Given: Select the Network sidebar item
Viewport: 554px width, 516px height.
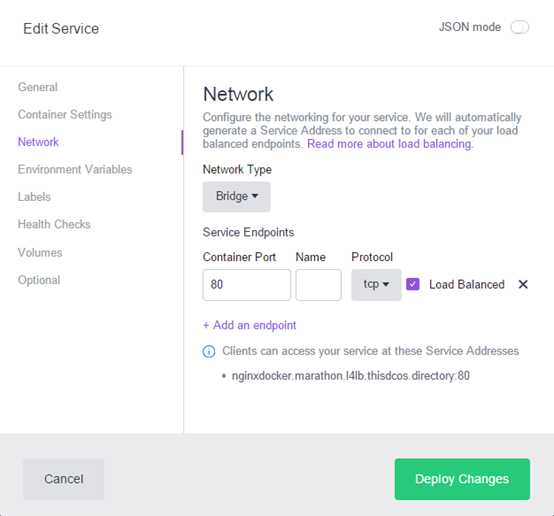Looking at the screenshot, I should (38, 142).
